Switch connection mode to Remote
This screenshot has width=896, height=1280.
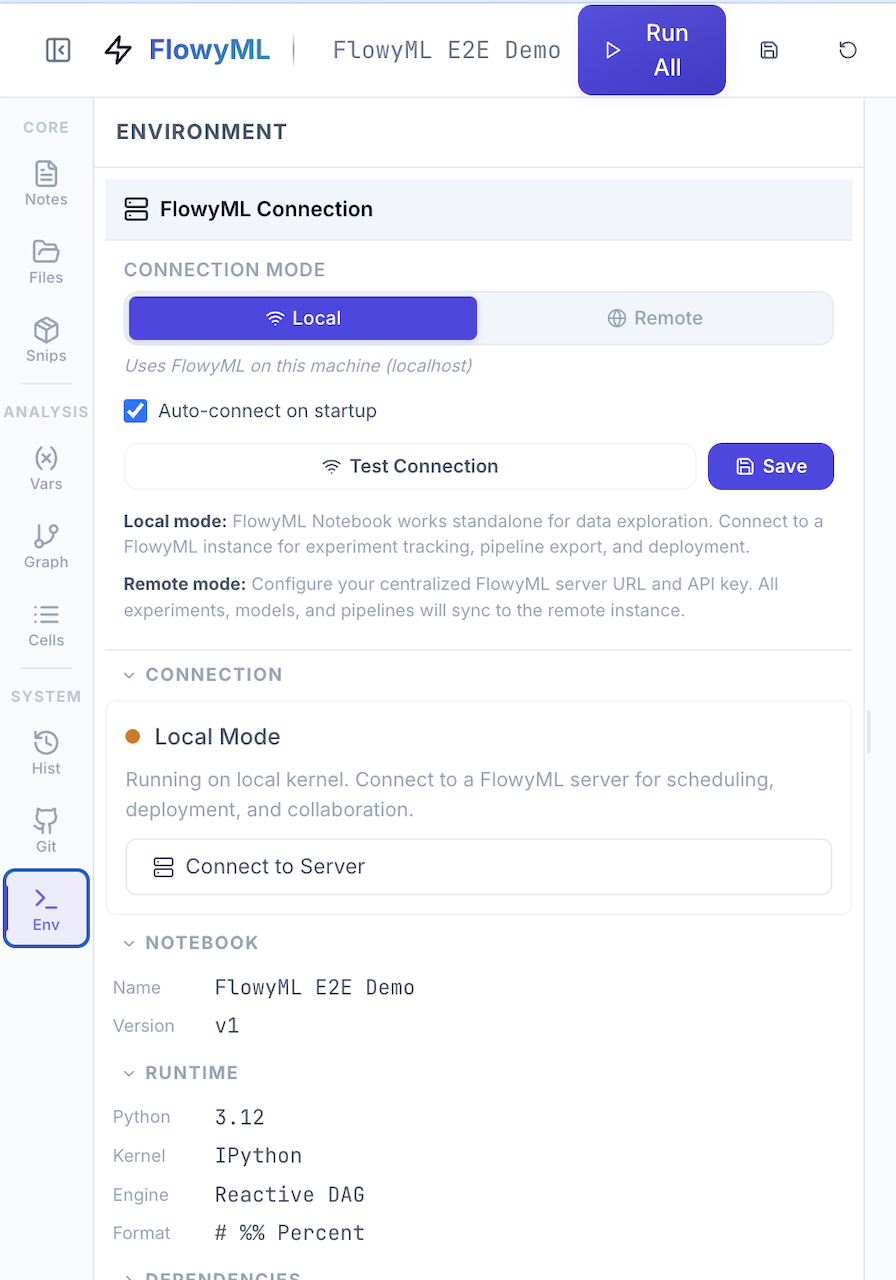655,318
